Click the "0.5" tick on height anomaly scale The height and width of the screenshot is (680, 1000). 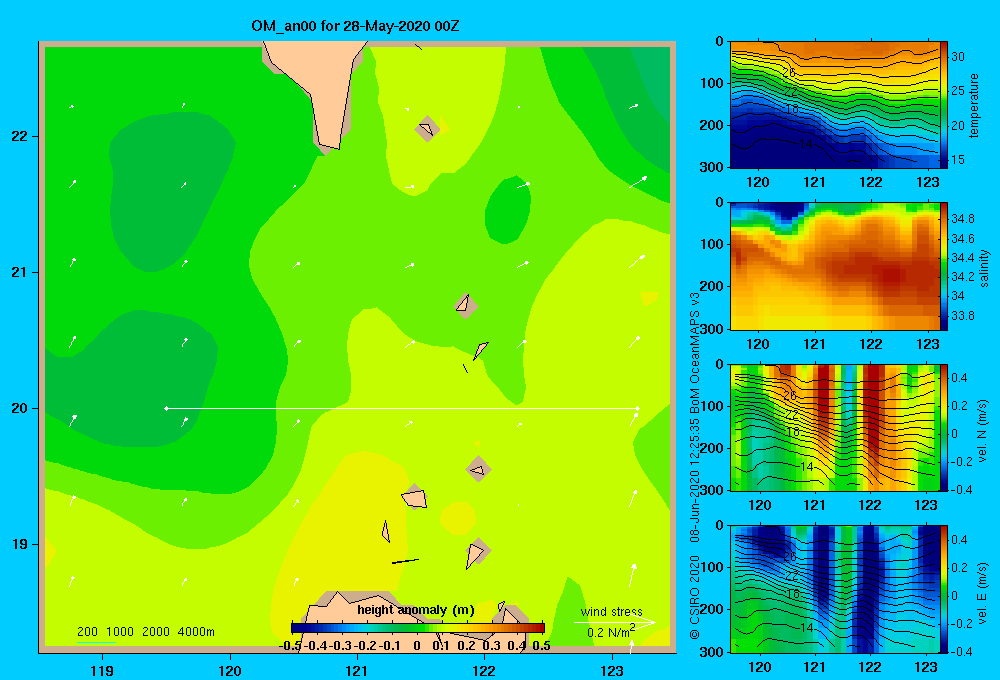point(541,645)
